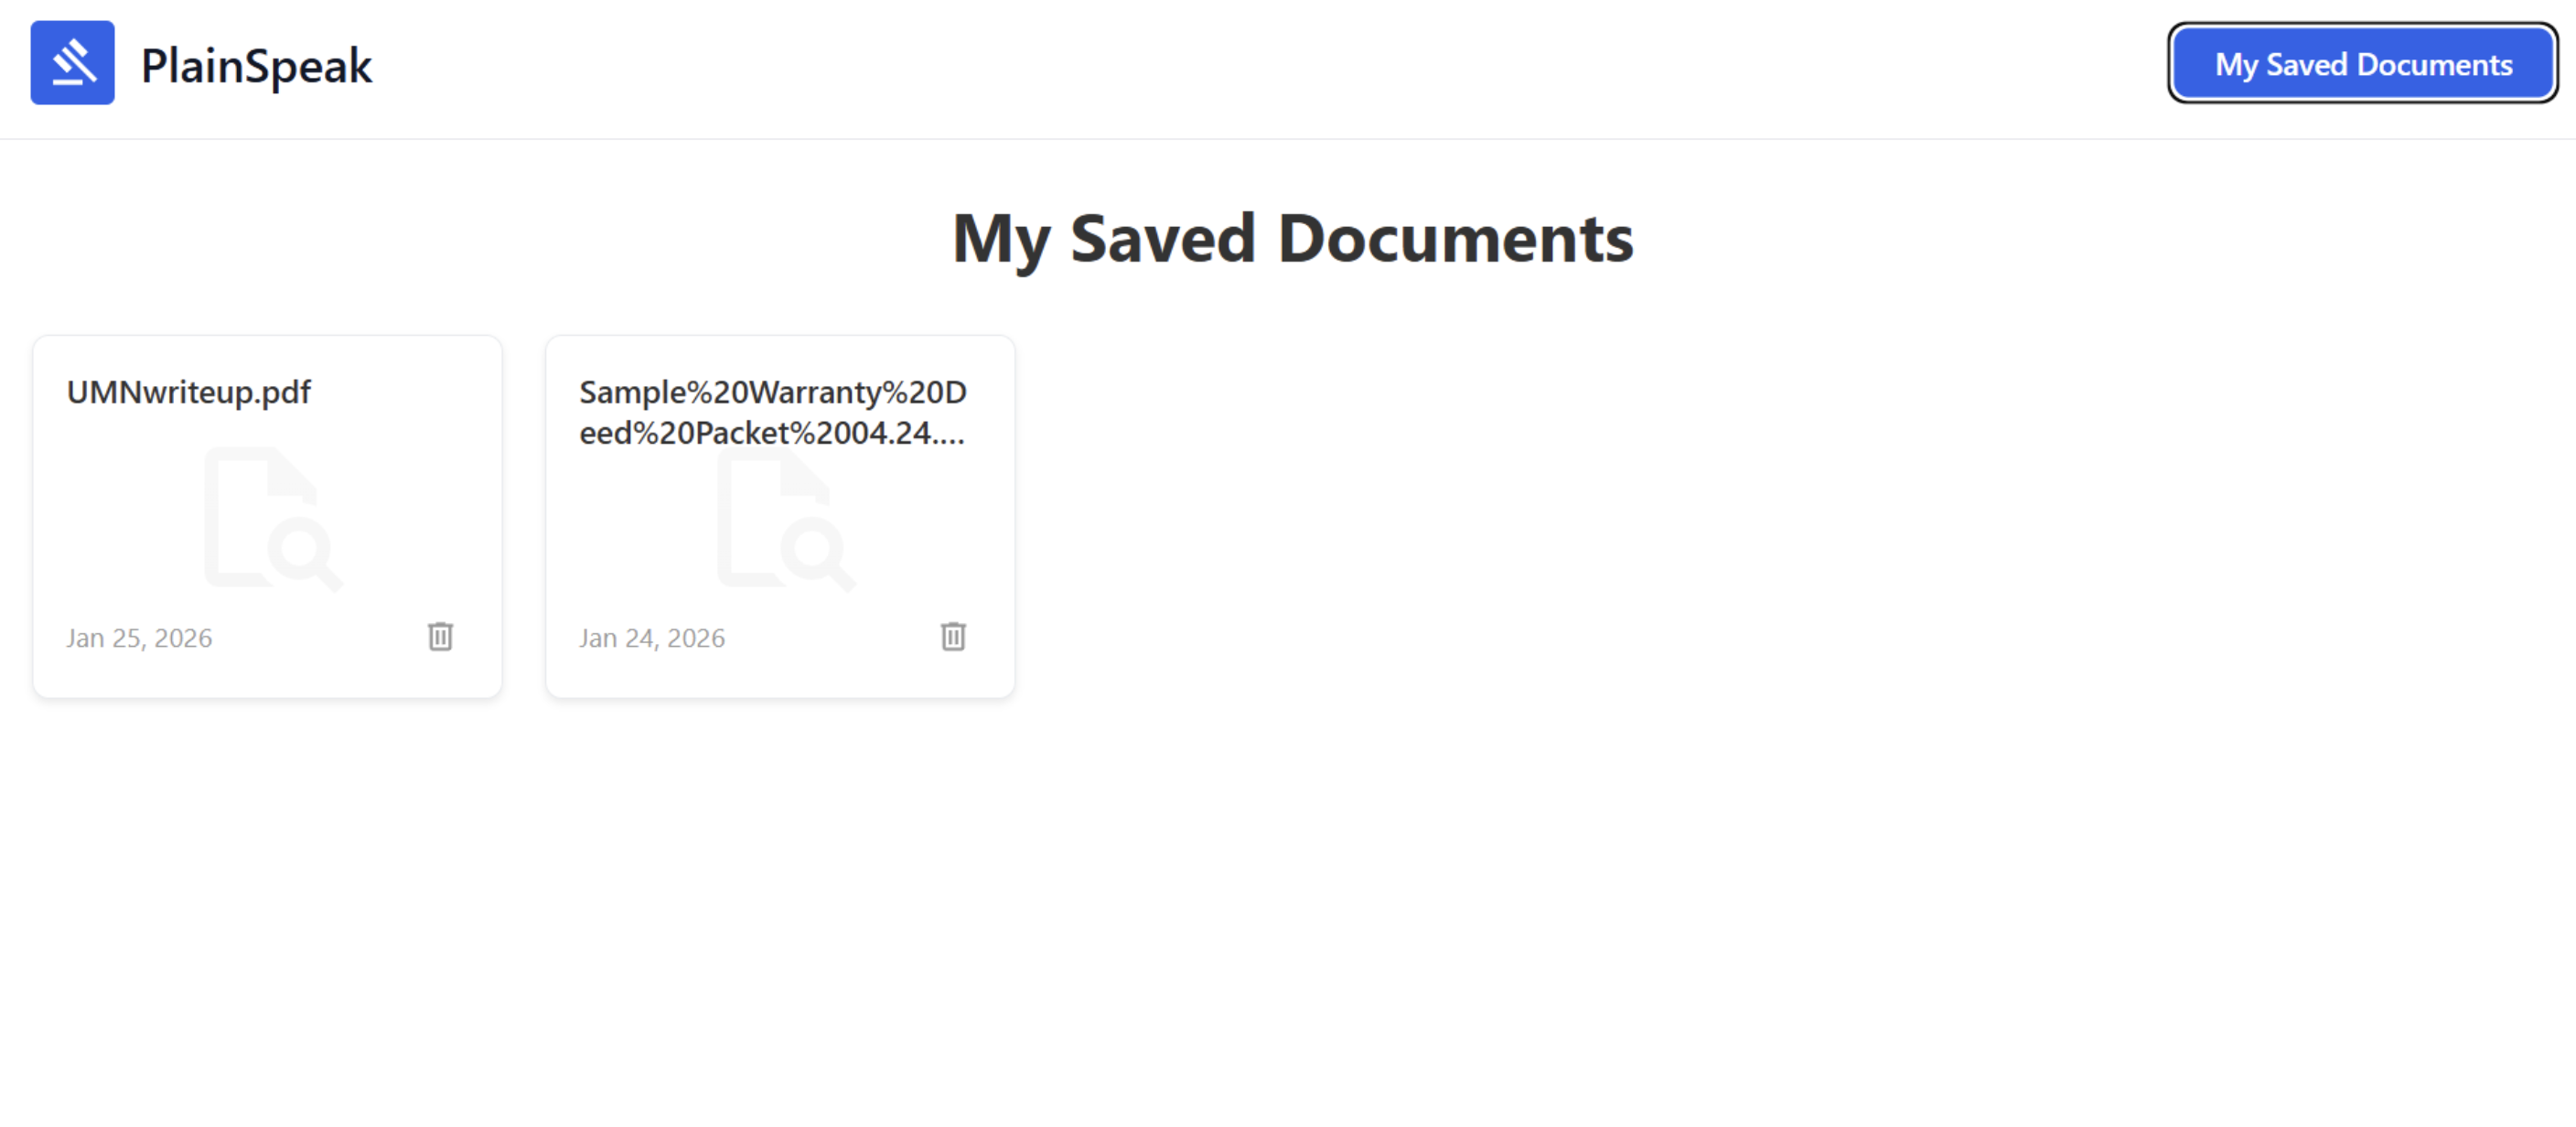The image size is (2576, 1127).
Task: Click magnifying glass glyph on Sample Warranty card
Action: [817, 553]
